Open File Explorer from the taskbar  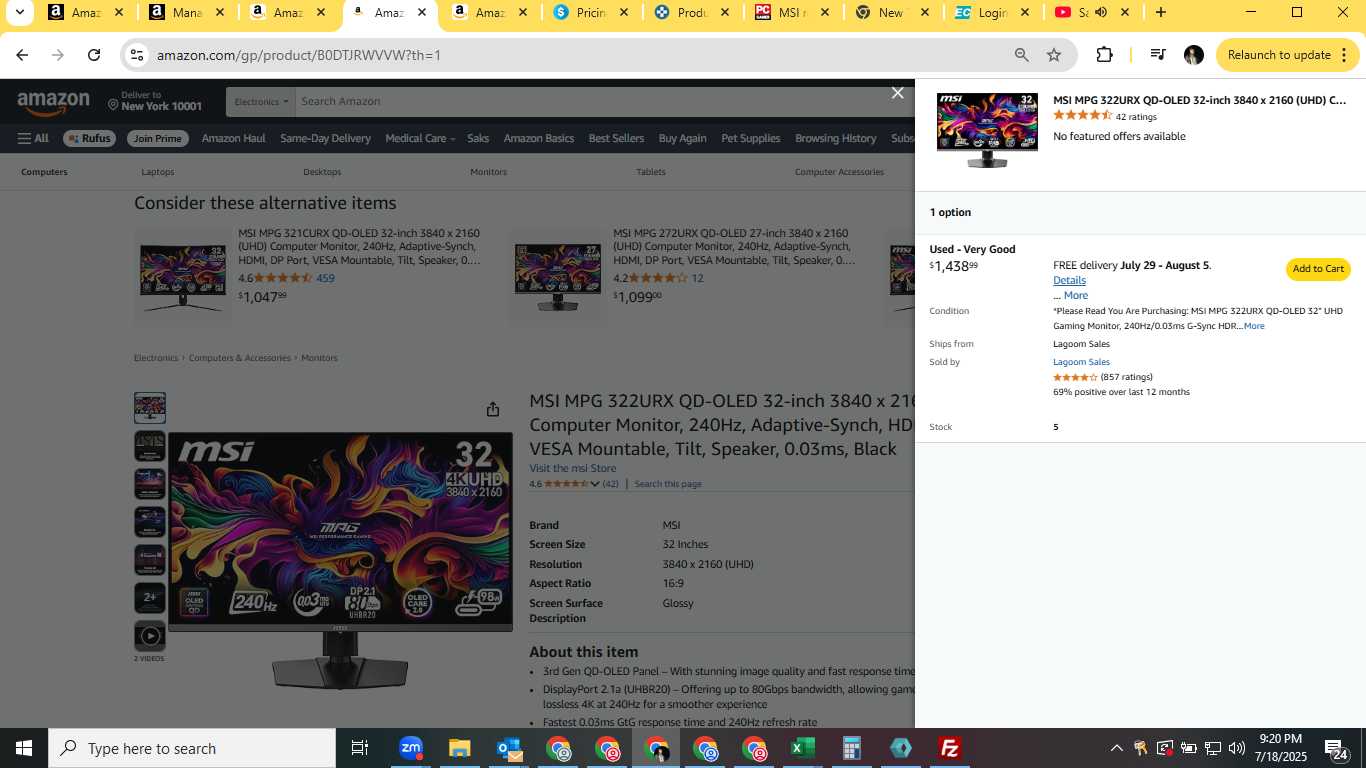(459, 748)
